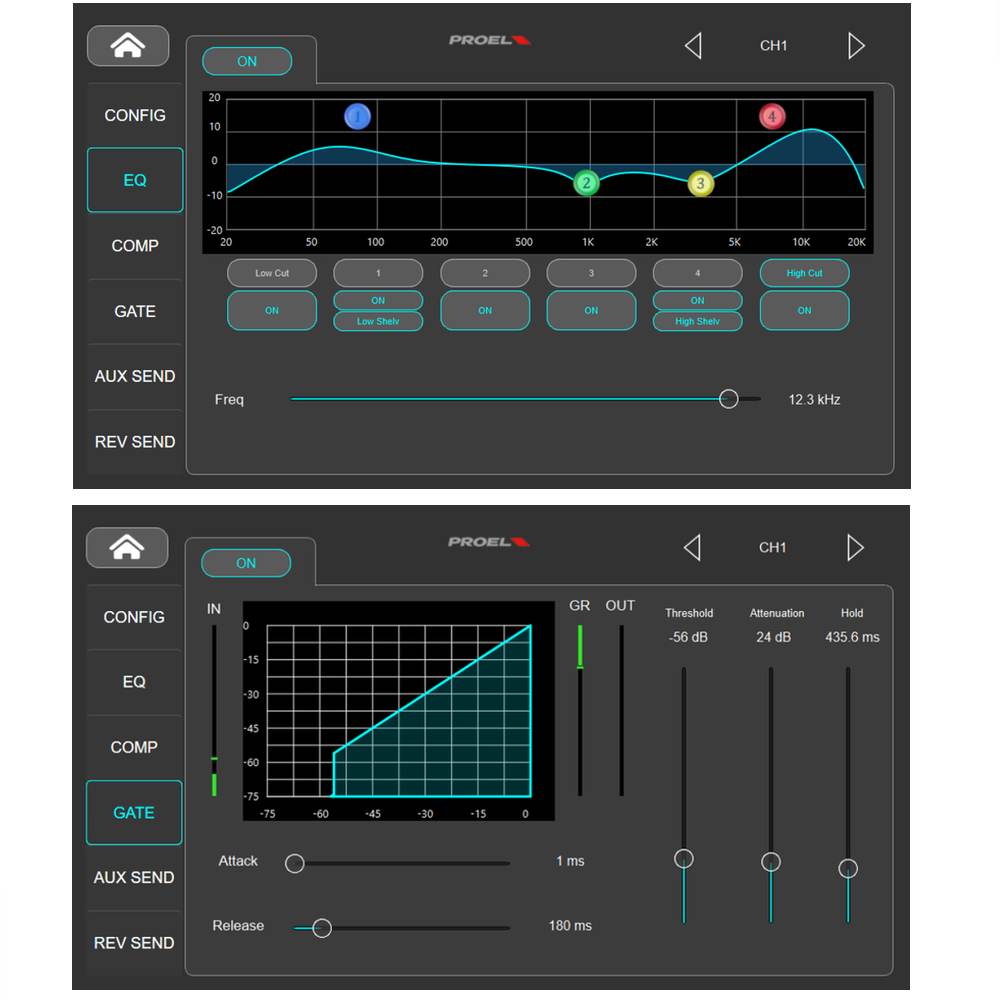Click the Freq slider handle

pyautogui.click(x=729, y=399)
